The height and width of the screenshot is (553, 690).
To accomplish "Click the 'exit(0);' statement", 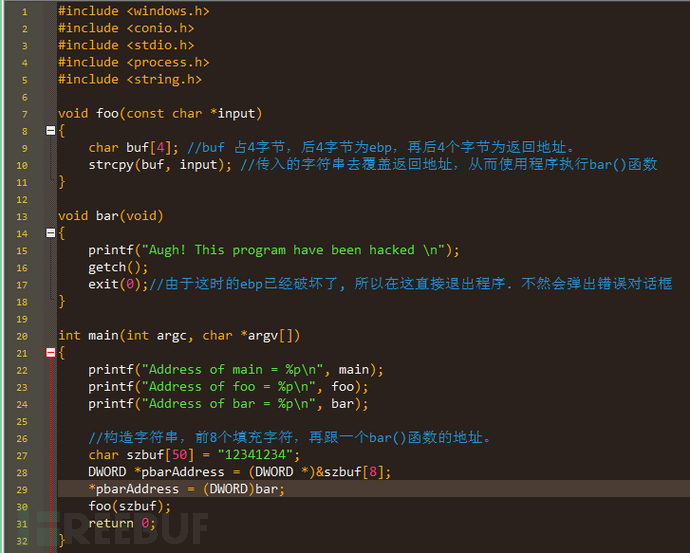I will click(118, 284).
